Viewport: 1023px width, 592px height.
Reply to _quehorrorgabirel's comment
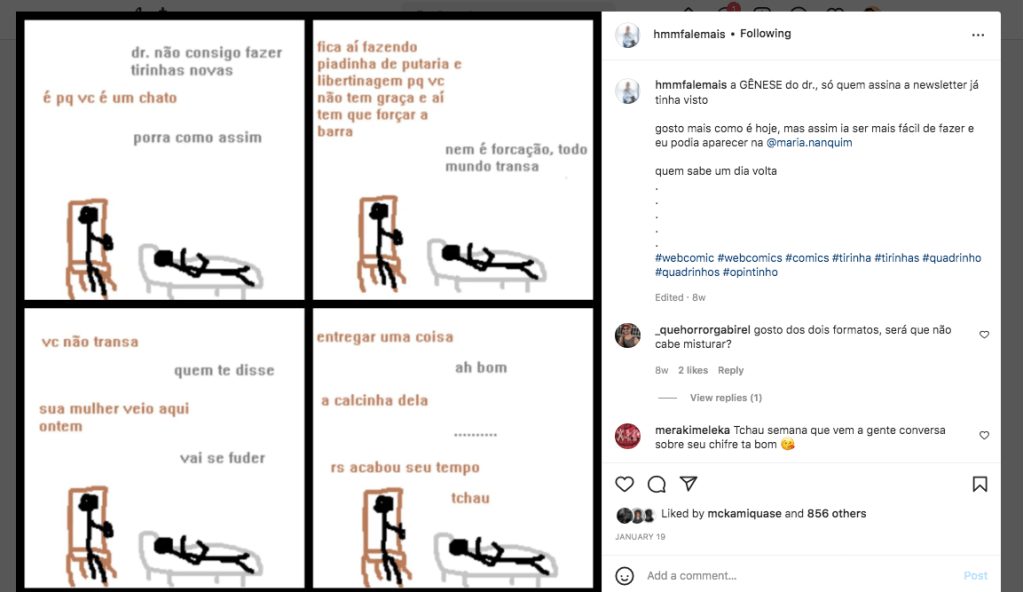[x=730, y=370]
